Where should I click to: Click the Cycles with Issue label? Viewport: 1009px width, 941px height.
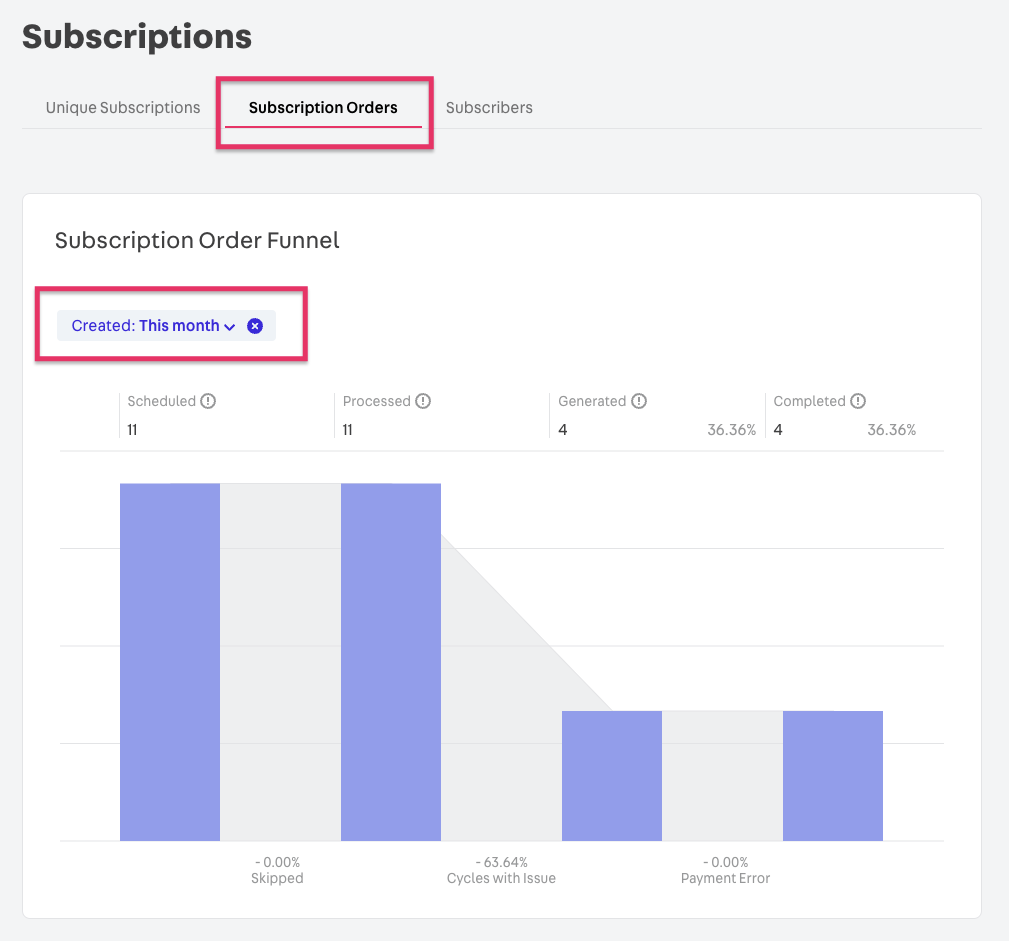click(x=501, y=878)
